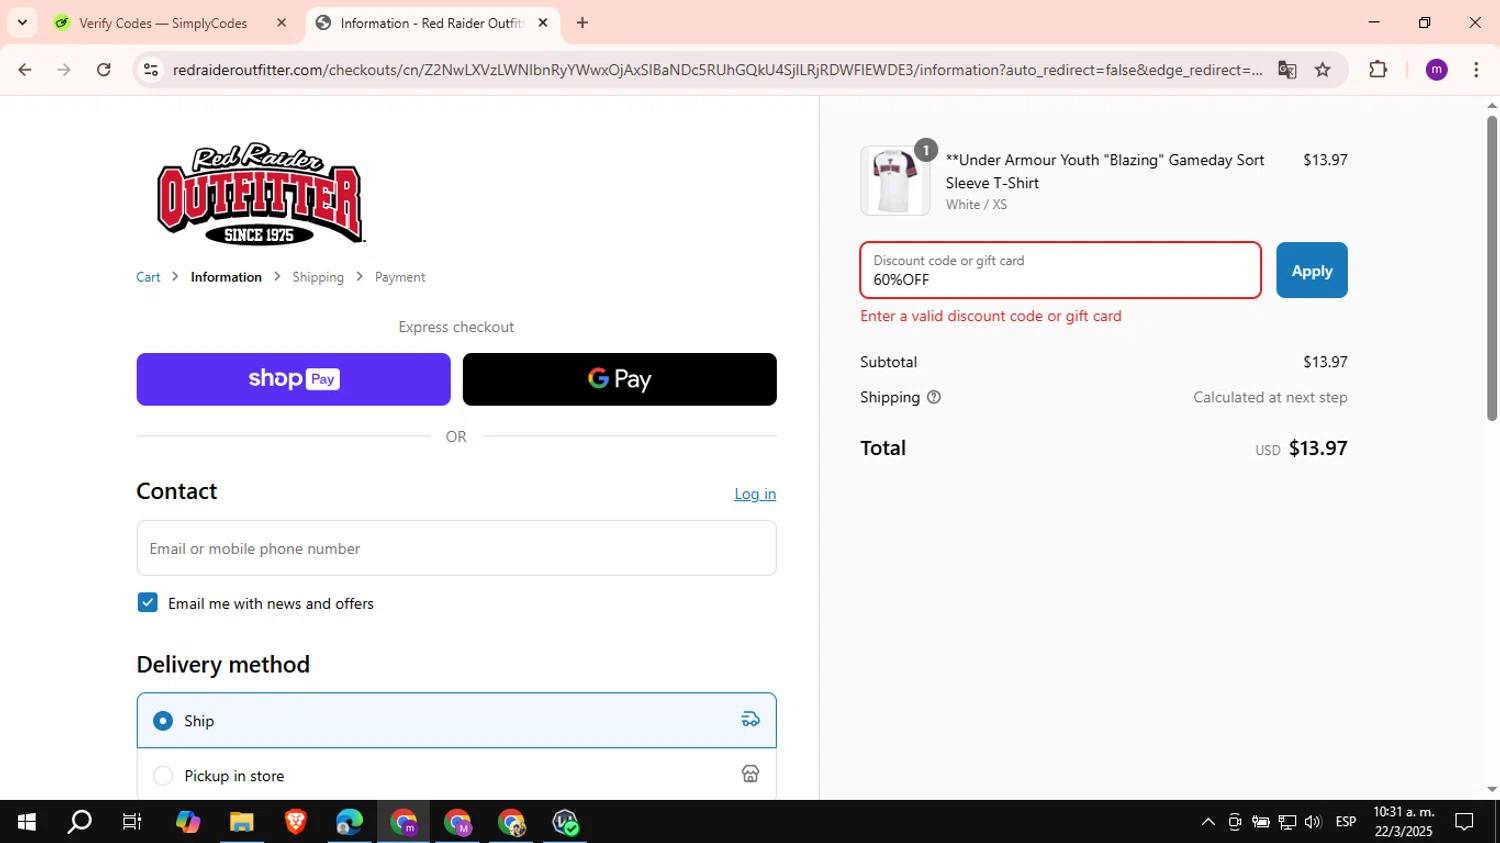Open the Google Translate icon in address bar
Screen dimensions: 1500x843
(x=1287, y=70)
